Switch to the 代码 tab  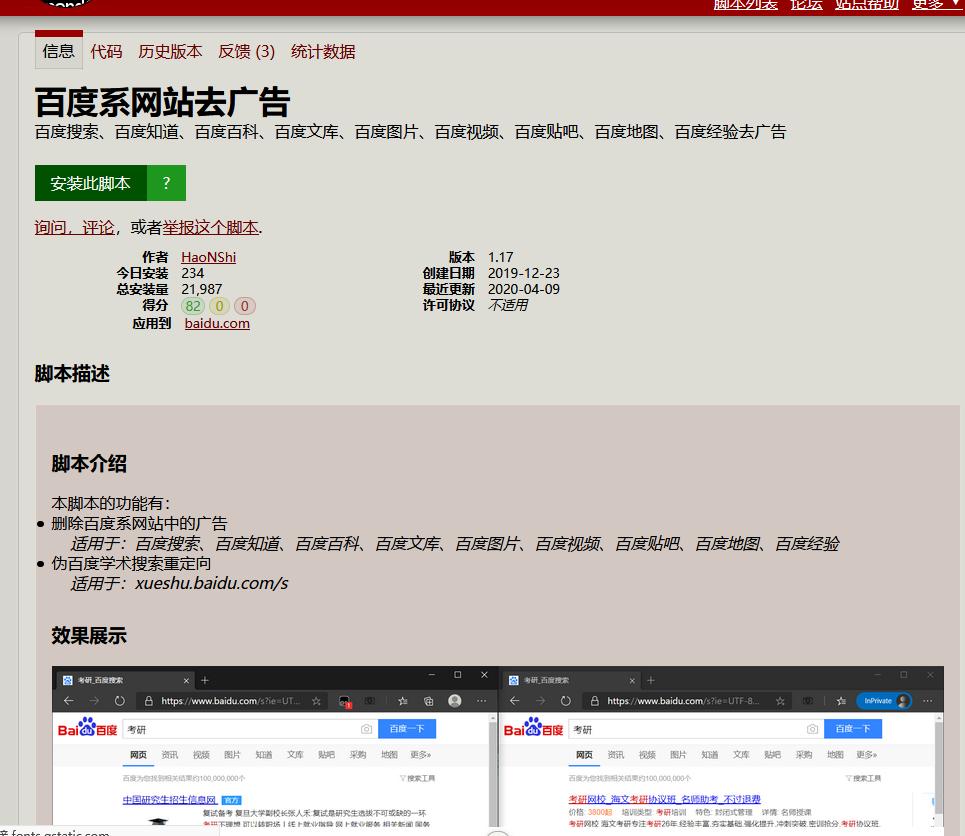[x=106, y=52]
